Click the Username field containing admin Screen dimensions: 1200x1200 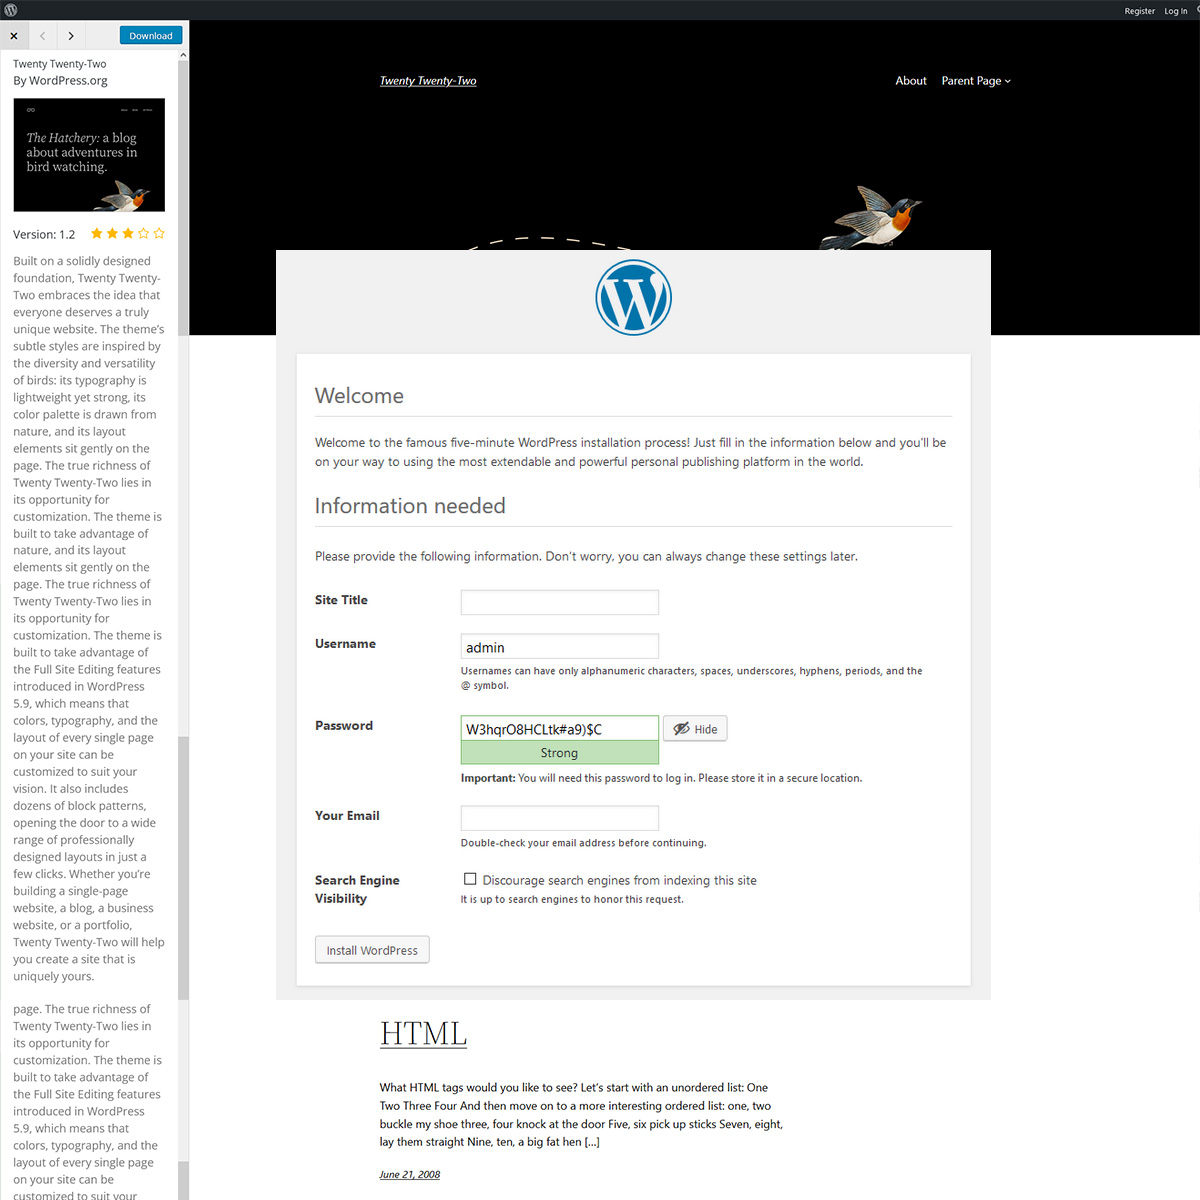click(559, 646)
